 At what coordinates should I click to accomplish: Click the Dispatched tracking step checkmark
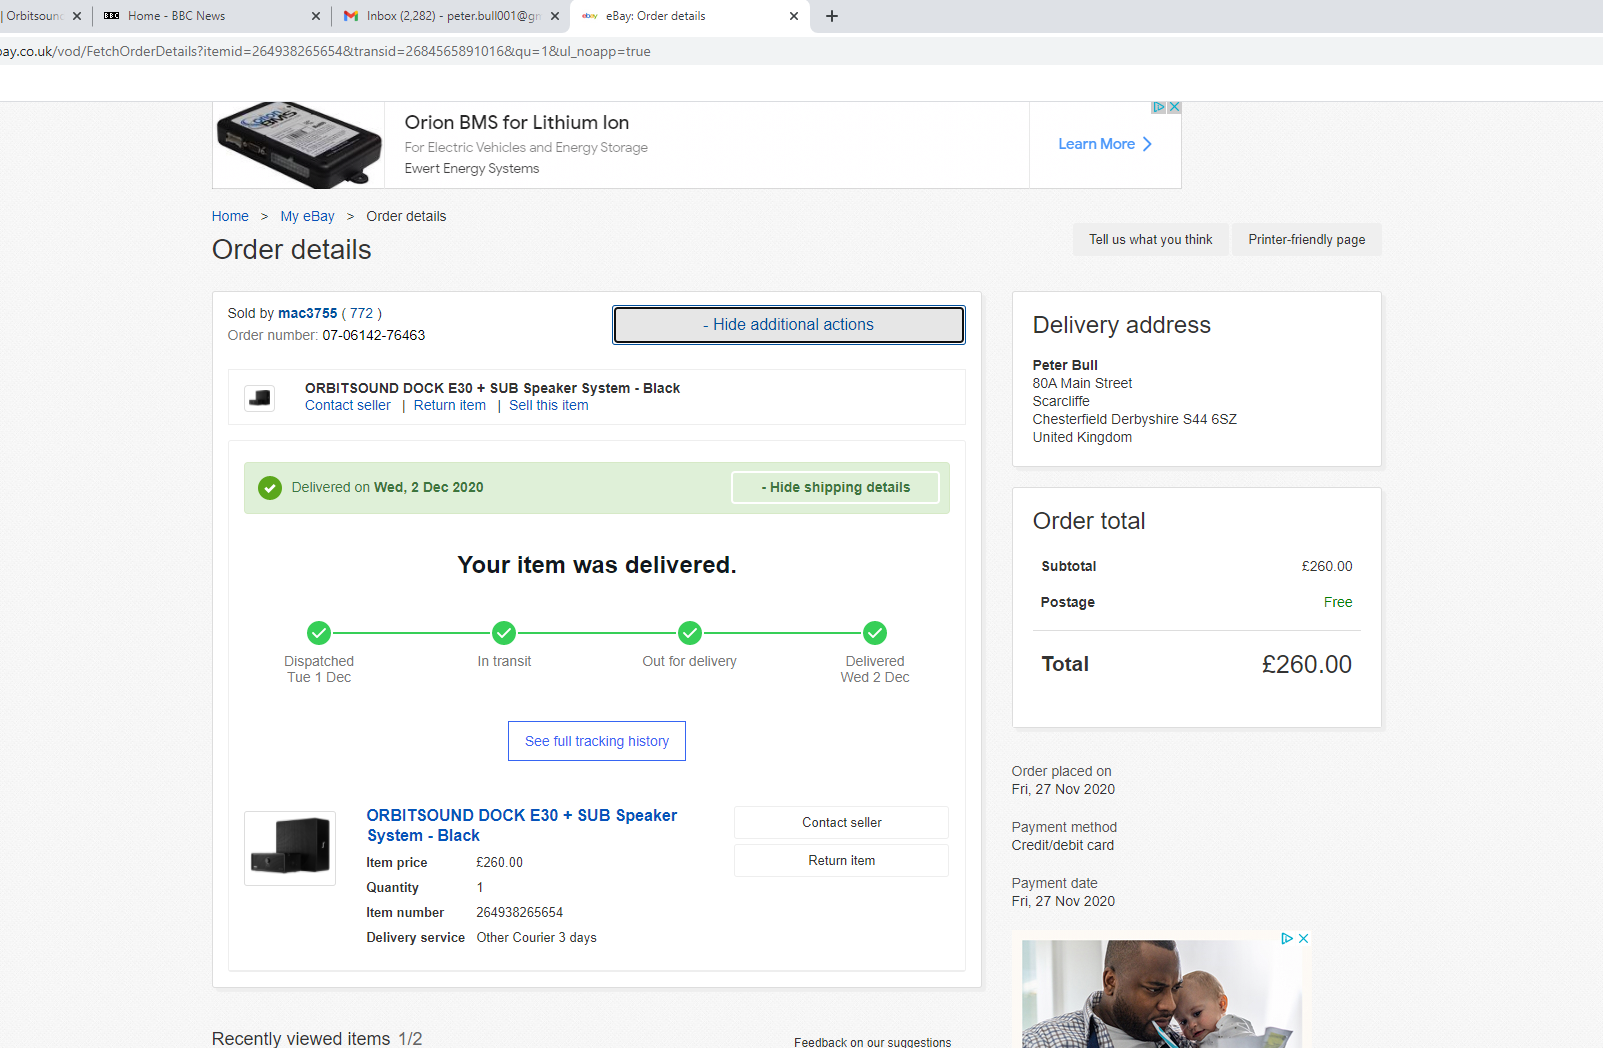coord(319,633)
